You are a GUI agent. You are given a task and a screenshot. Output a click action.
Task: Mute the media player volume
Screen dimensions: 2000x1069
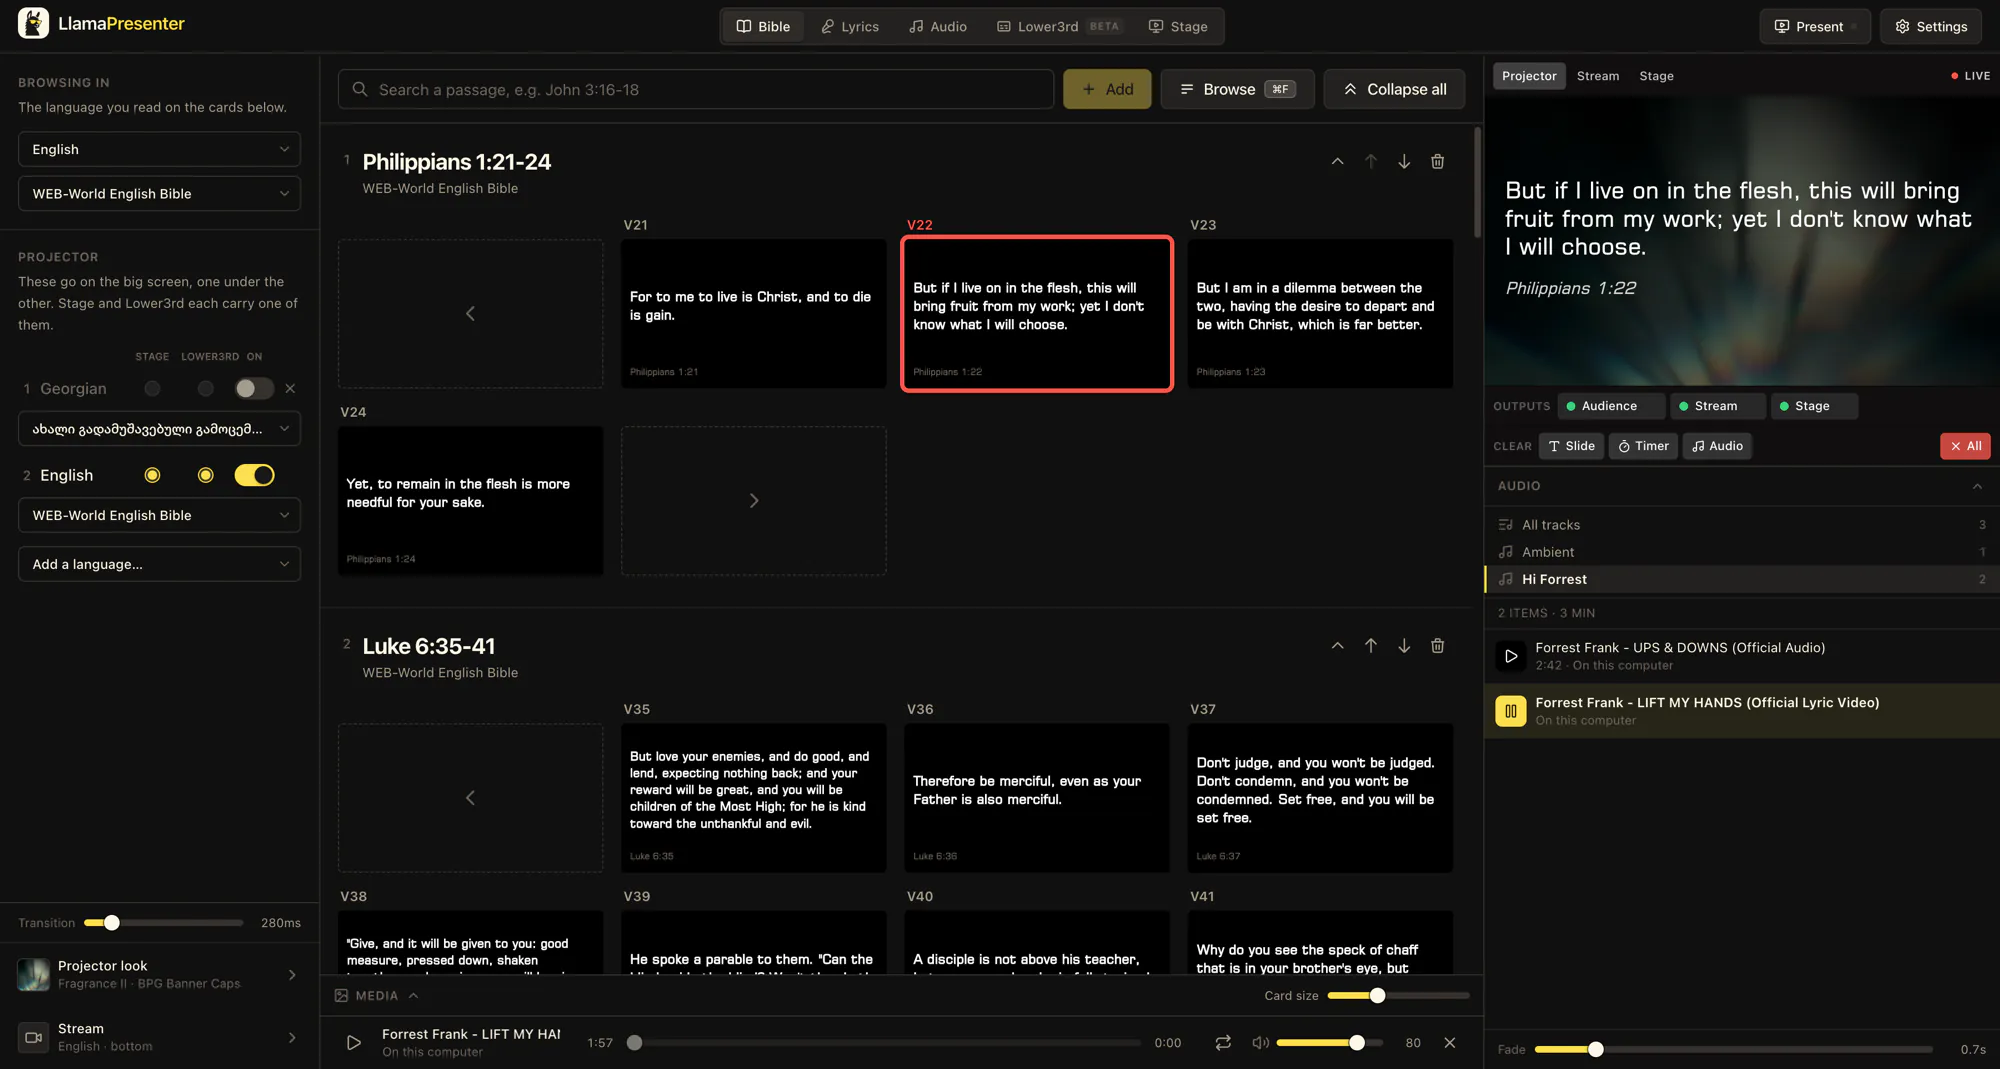pyautogui.click(x=1260, y=1042)
